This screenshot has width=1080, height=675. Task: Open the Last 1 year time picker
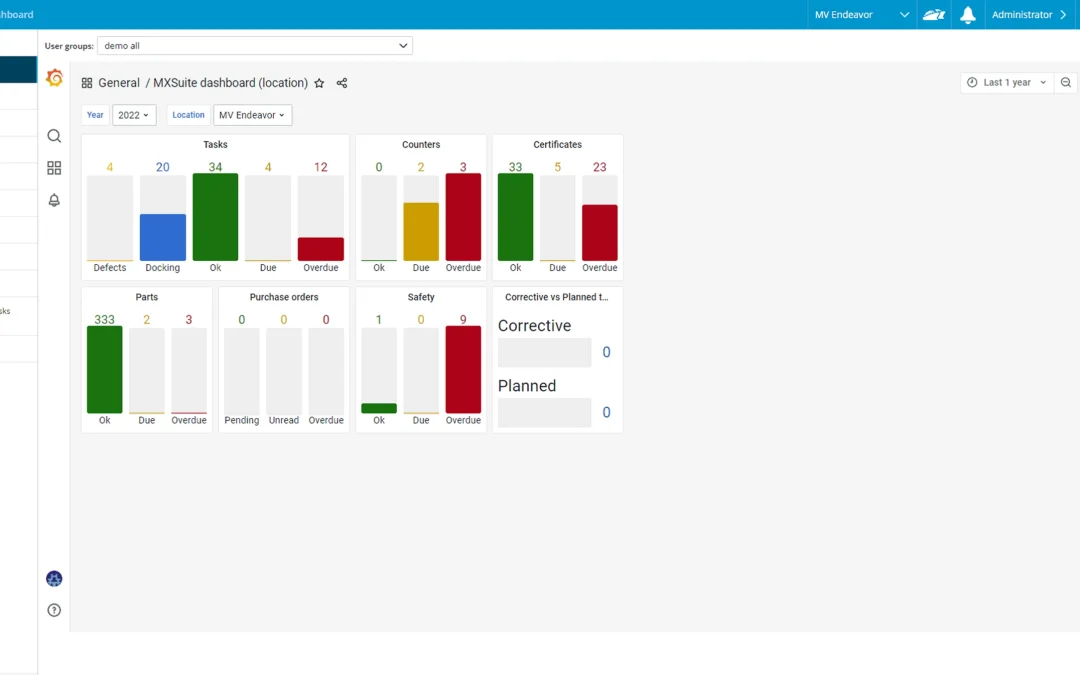point(1005,83)
